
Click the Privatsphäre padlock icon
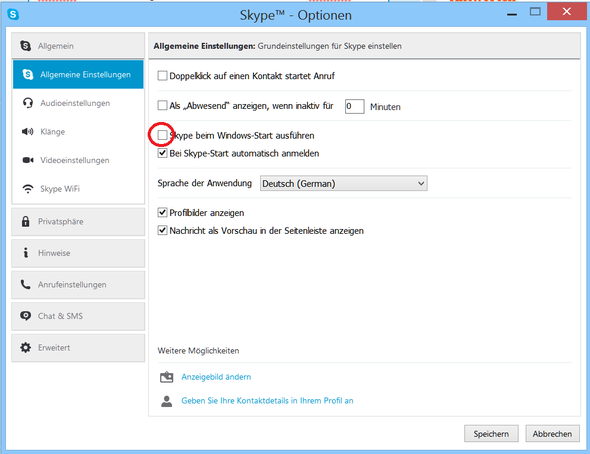[26, 221]
